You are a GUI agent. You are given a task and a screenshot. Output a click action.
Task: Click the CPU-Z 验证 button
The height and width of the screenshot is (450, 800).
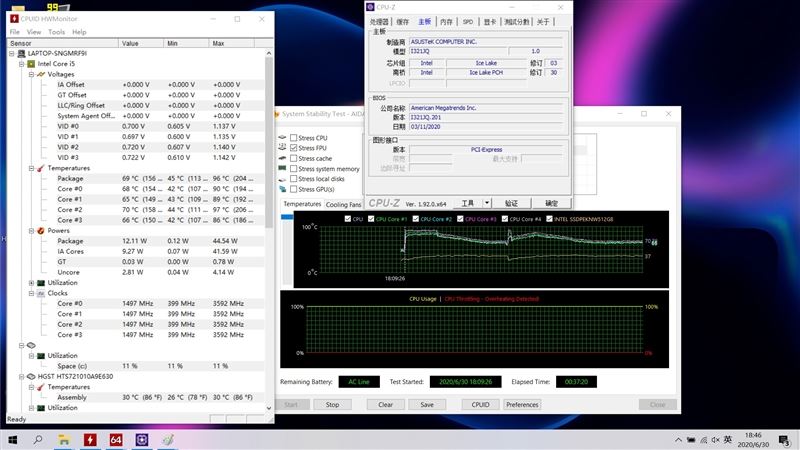(x=511, y=203)
